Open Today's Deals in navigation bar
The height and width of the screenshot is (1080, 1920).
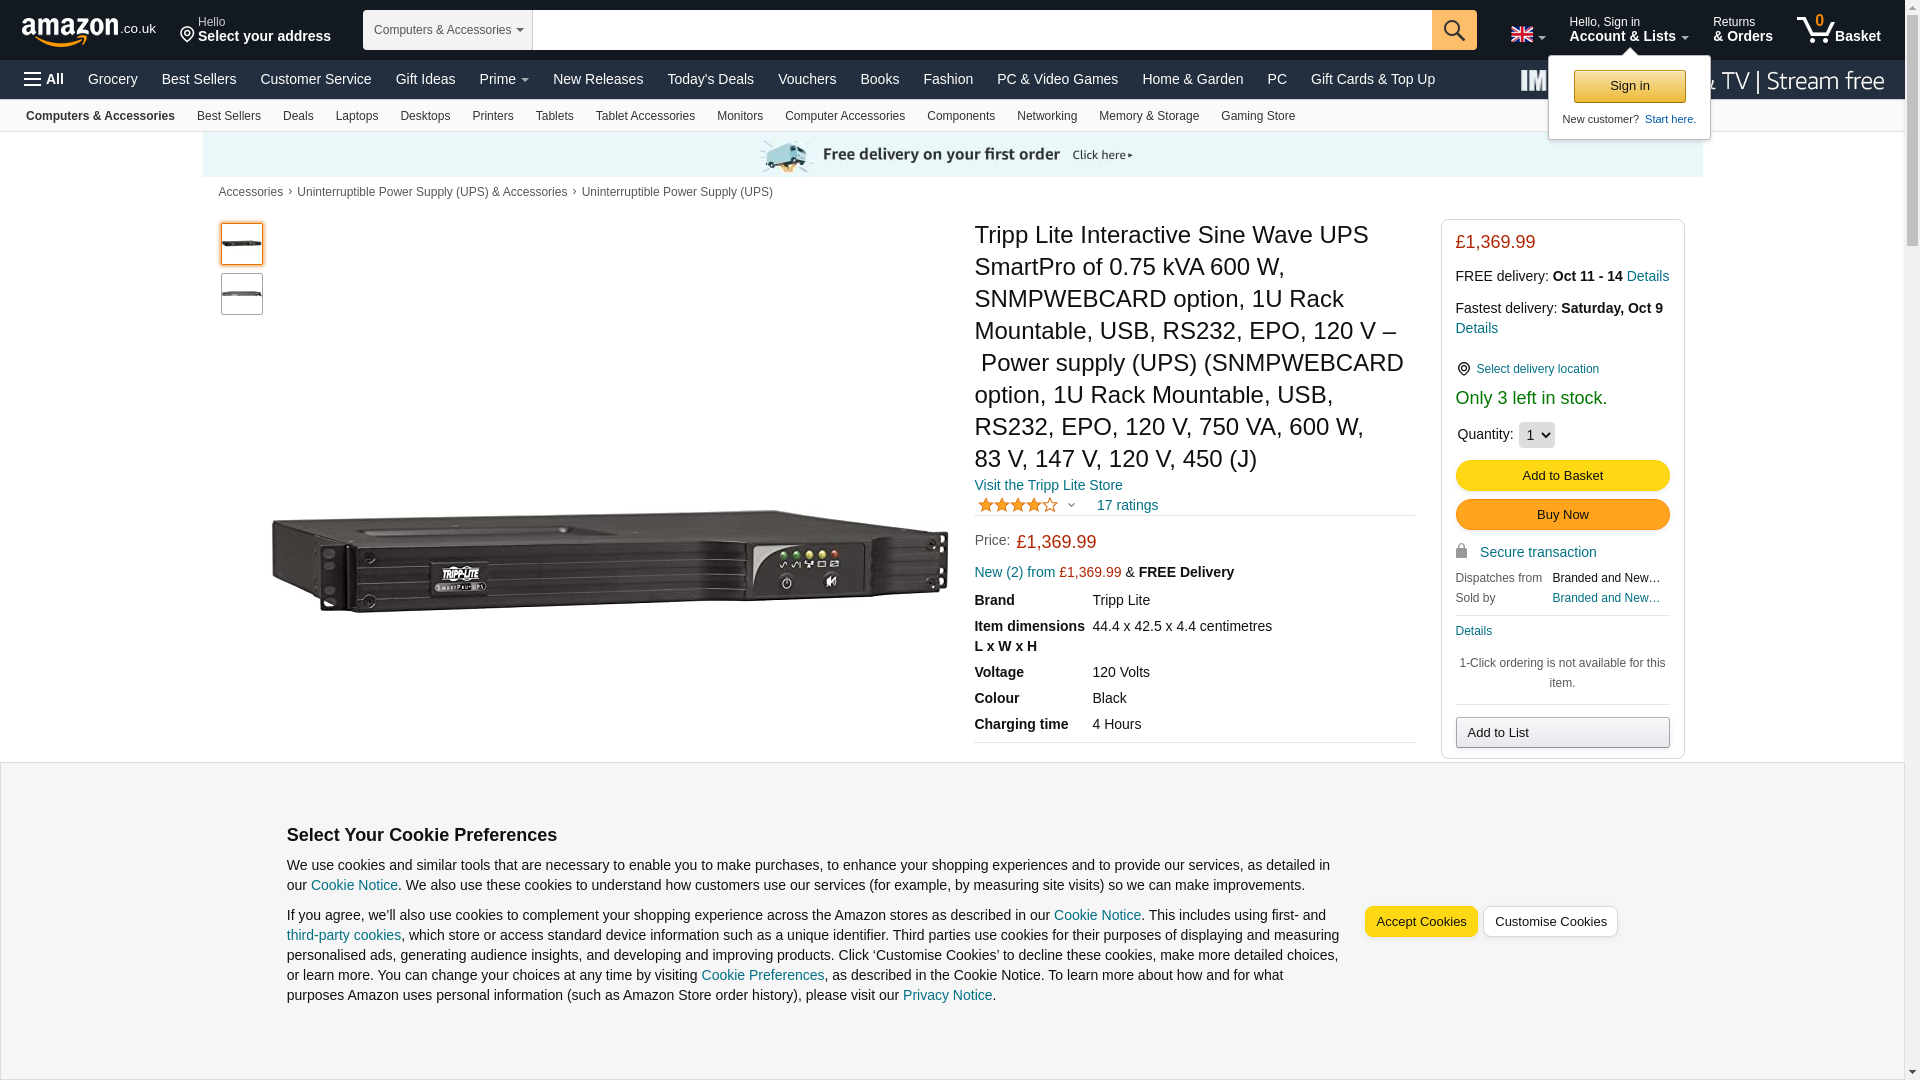pyautogui.click(x=710, y=79)
